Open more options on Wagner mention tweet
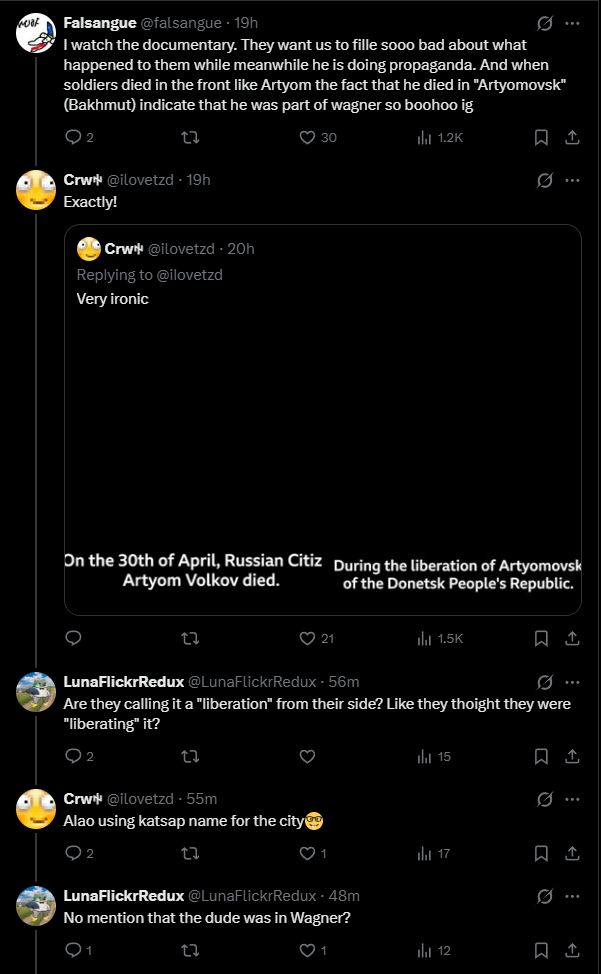 coord(572,895)
